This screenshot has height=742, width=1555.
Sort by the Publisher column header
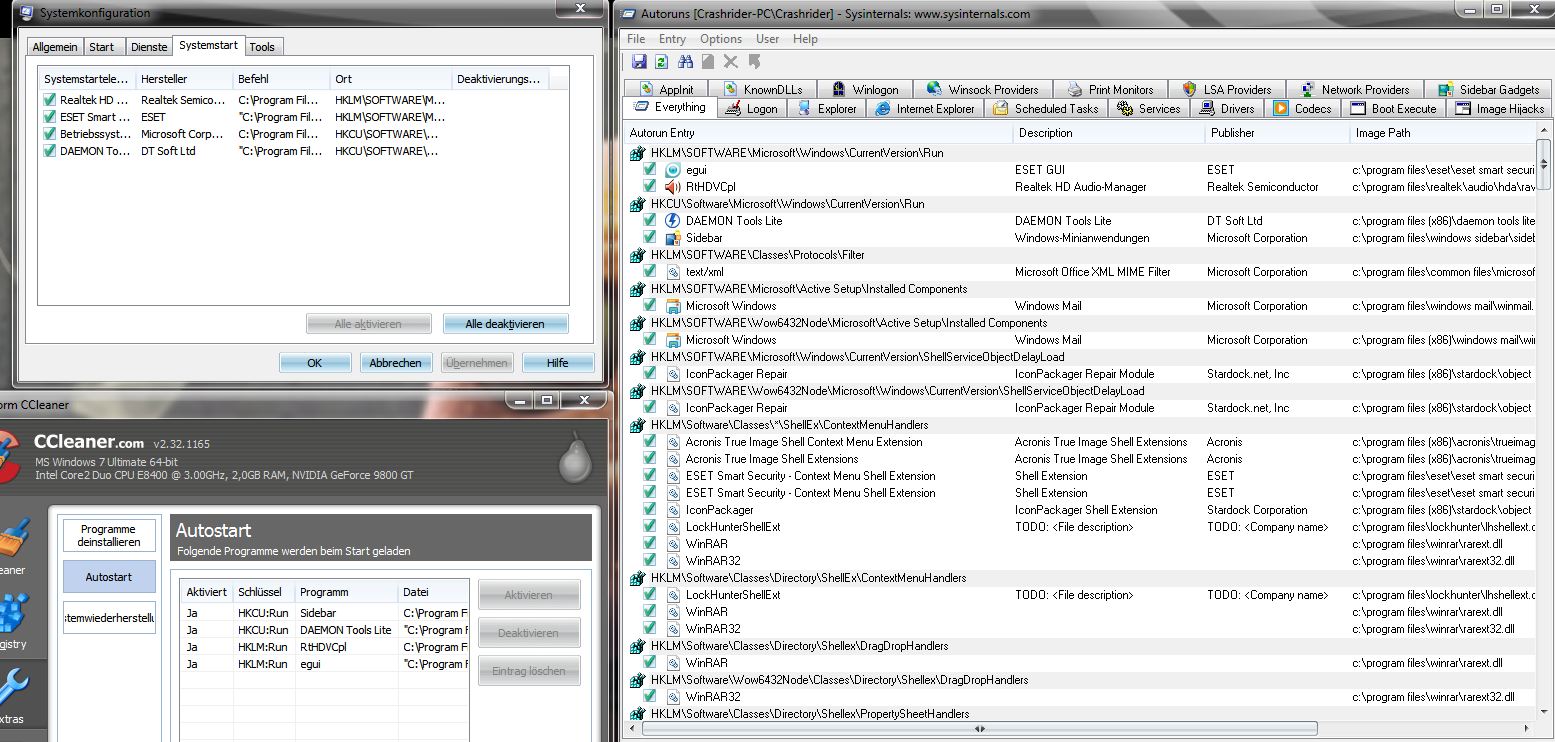point(1232,133)
